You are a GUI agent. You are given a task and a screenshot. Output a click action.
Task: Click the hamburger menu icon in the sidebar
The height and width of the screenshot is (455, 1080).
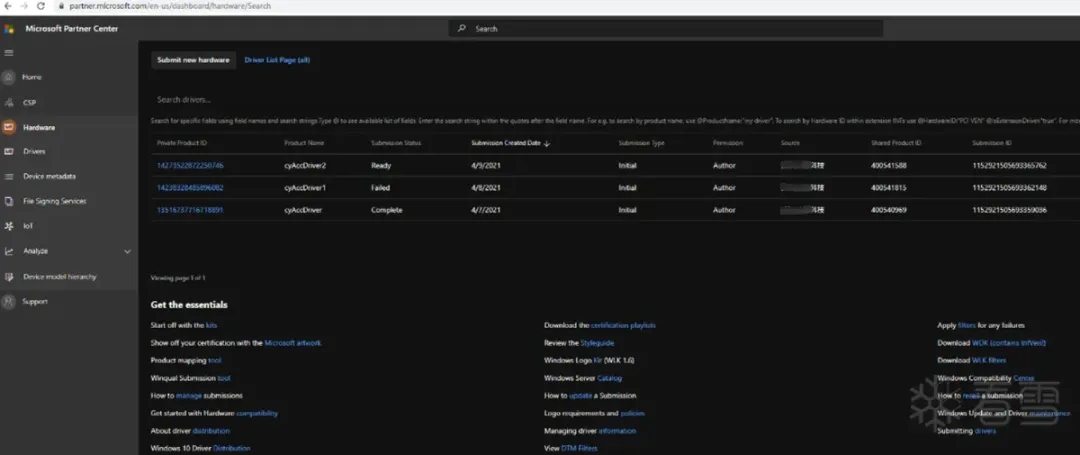[x=9, y=53]
